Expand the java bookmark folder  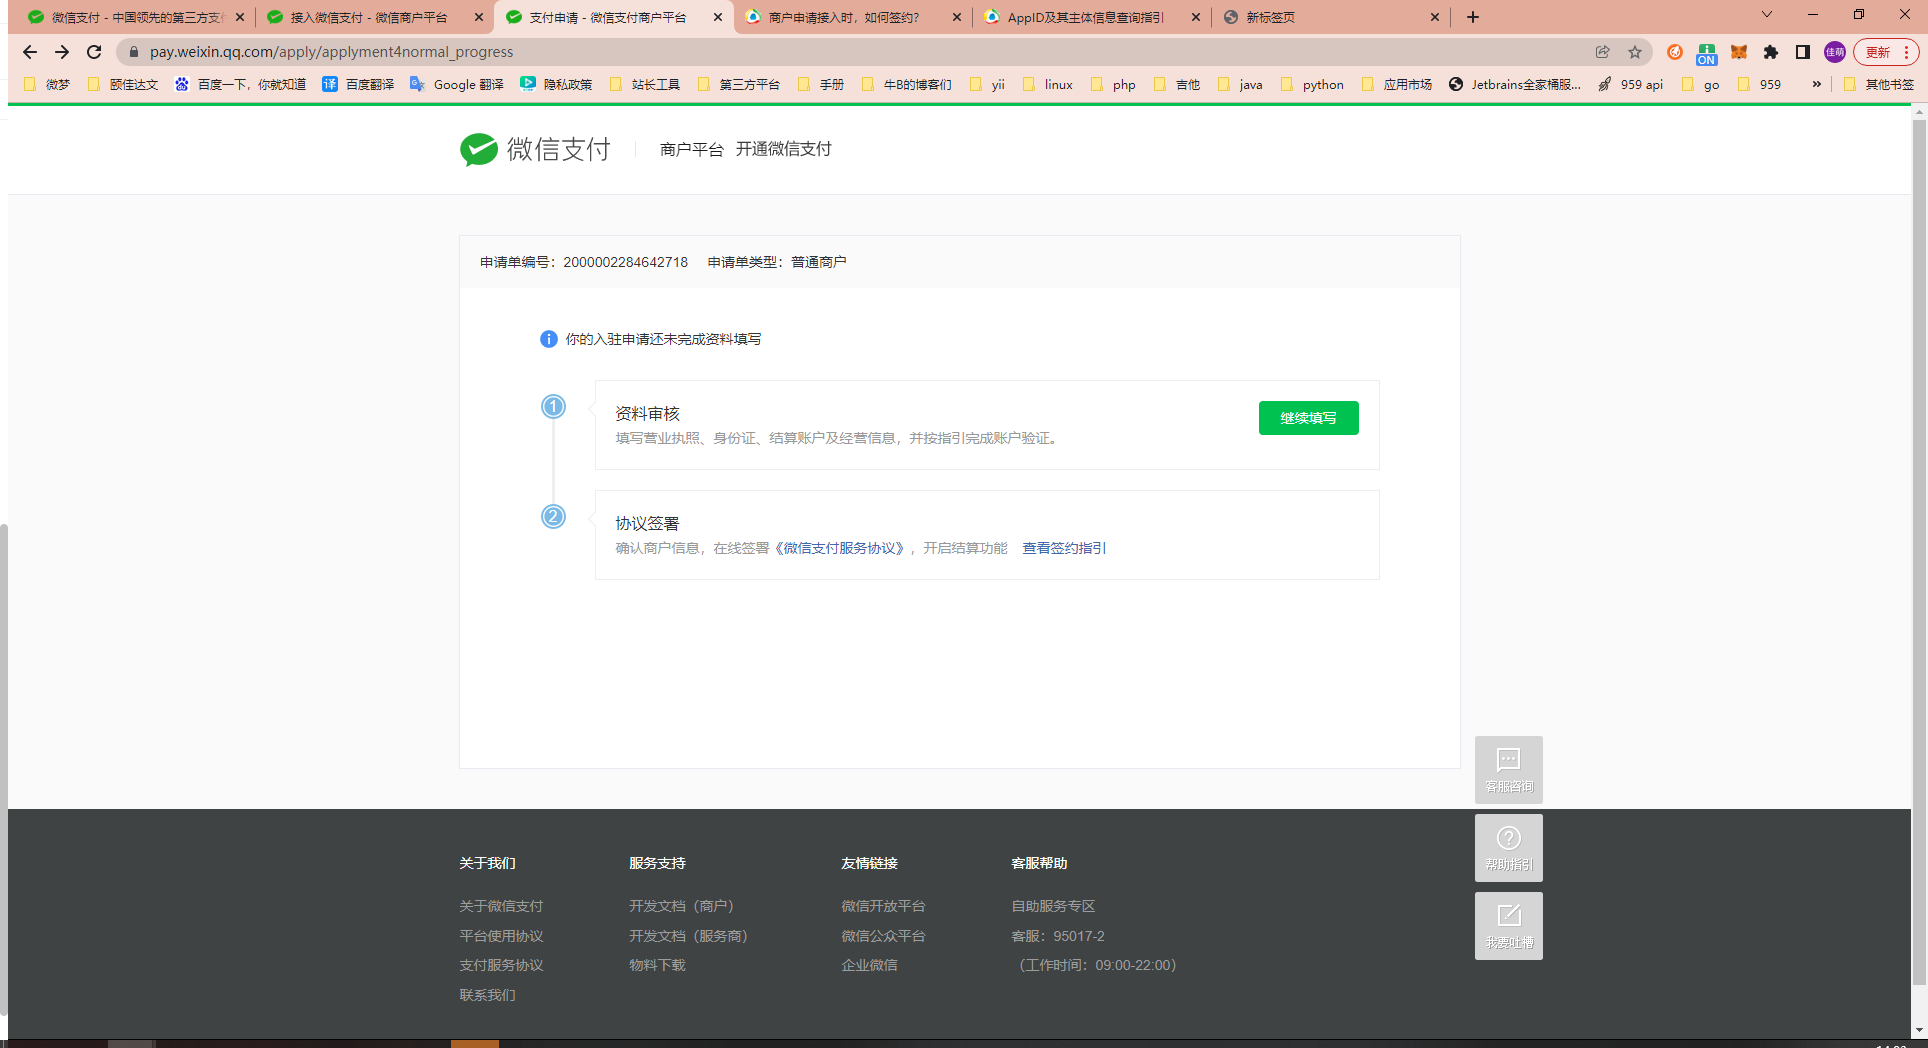1240,84
